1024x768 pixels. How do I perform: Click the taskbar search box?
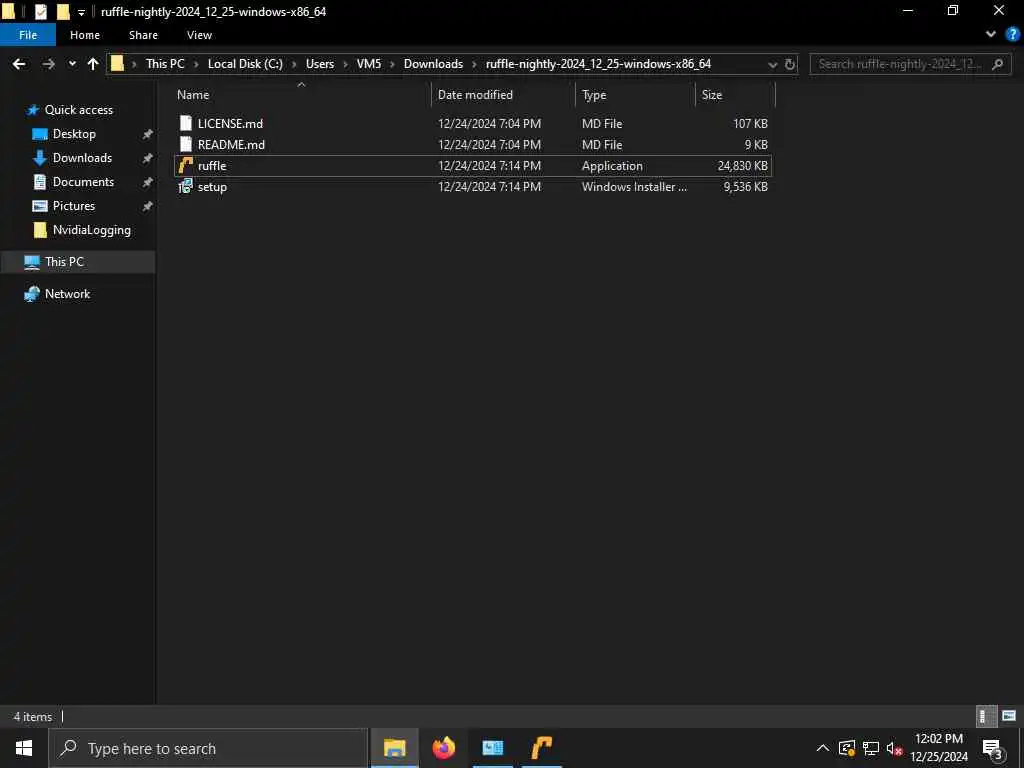point(208,748)
